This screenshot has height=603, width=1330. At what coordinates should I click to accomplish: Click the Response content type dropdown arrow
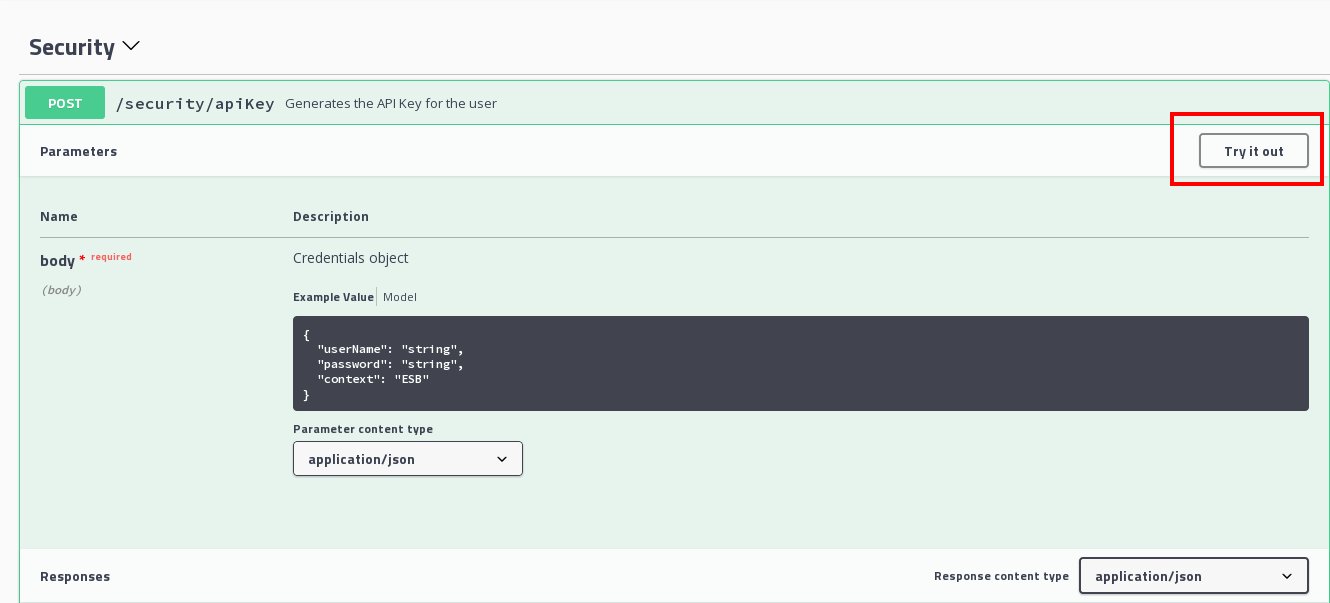[1287, 576]
